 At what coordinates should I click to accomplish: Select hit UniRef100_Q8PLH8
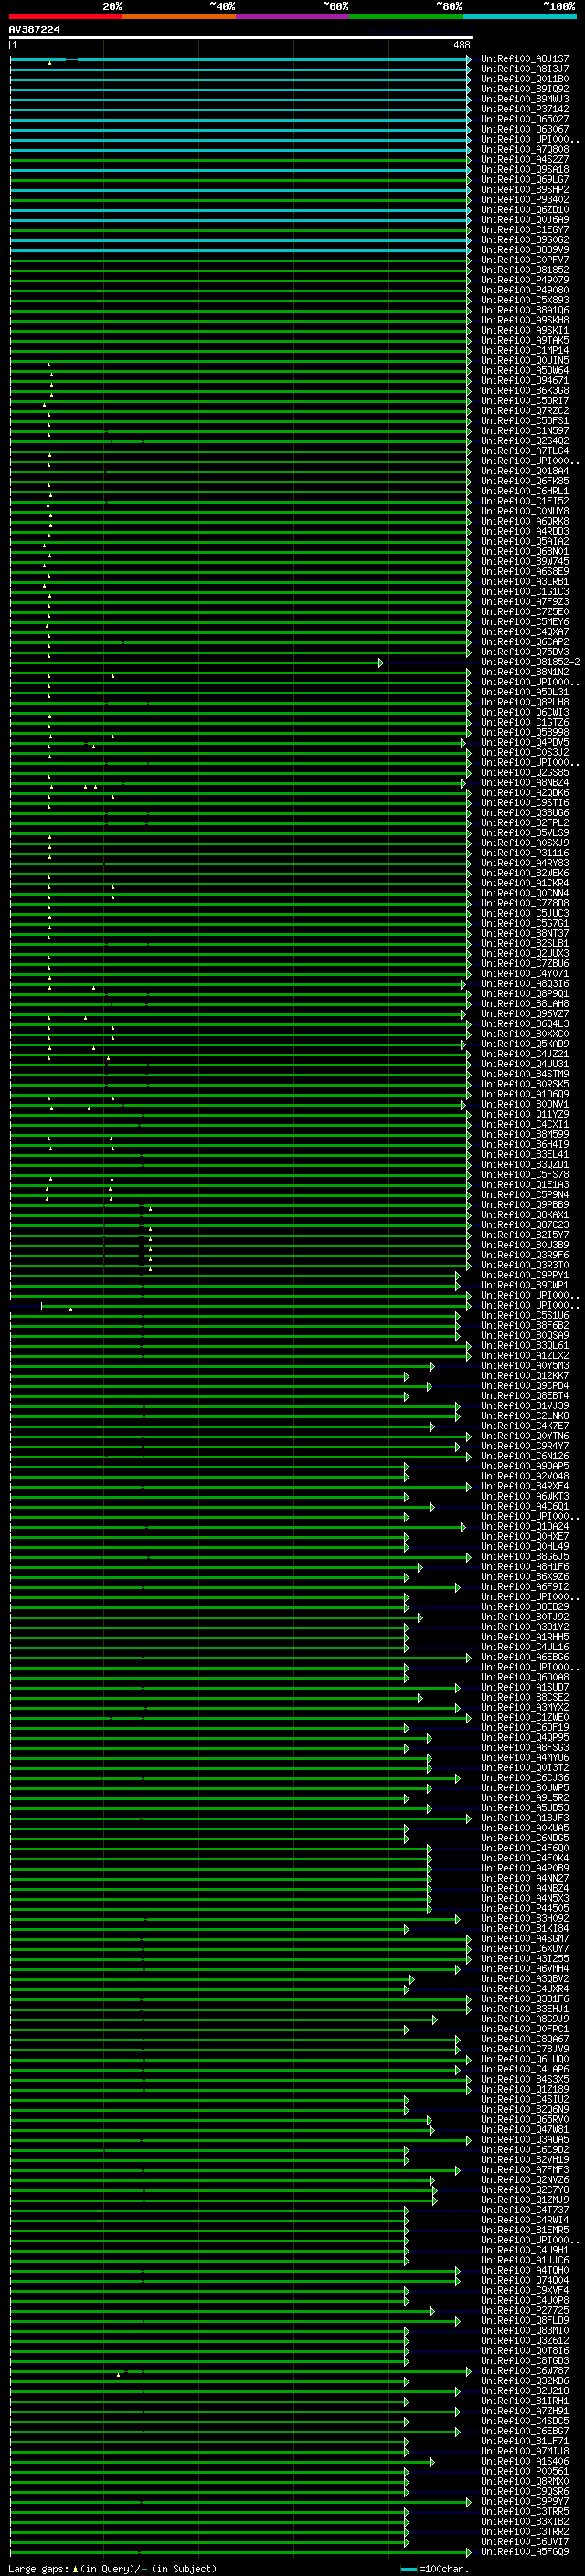[525, 702]
